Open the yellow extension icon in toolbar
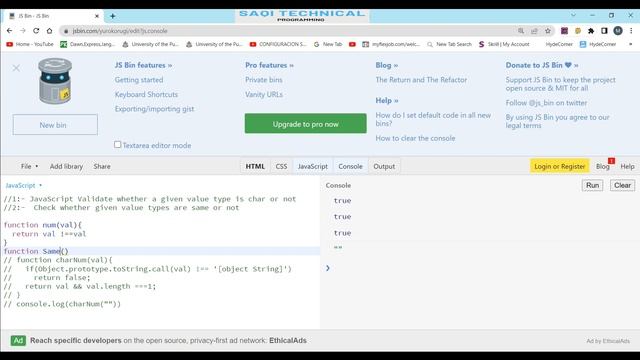 click(578, 31)
